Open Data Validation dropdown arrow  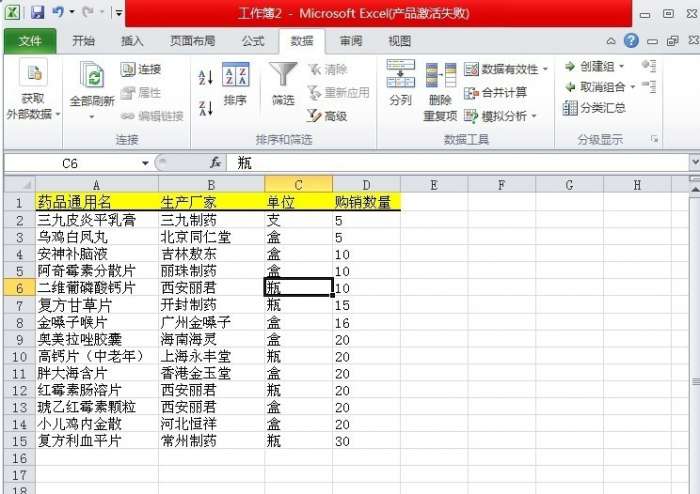pyautogui.click(x=545, y=69)
